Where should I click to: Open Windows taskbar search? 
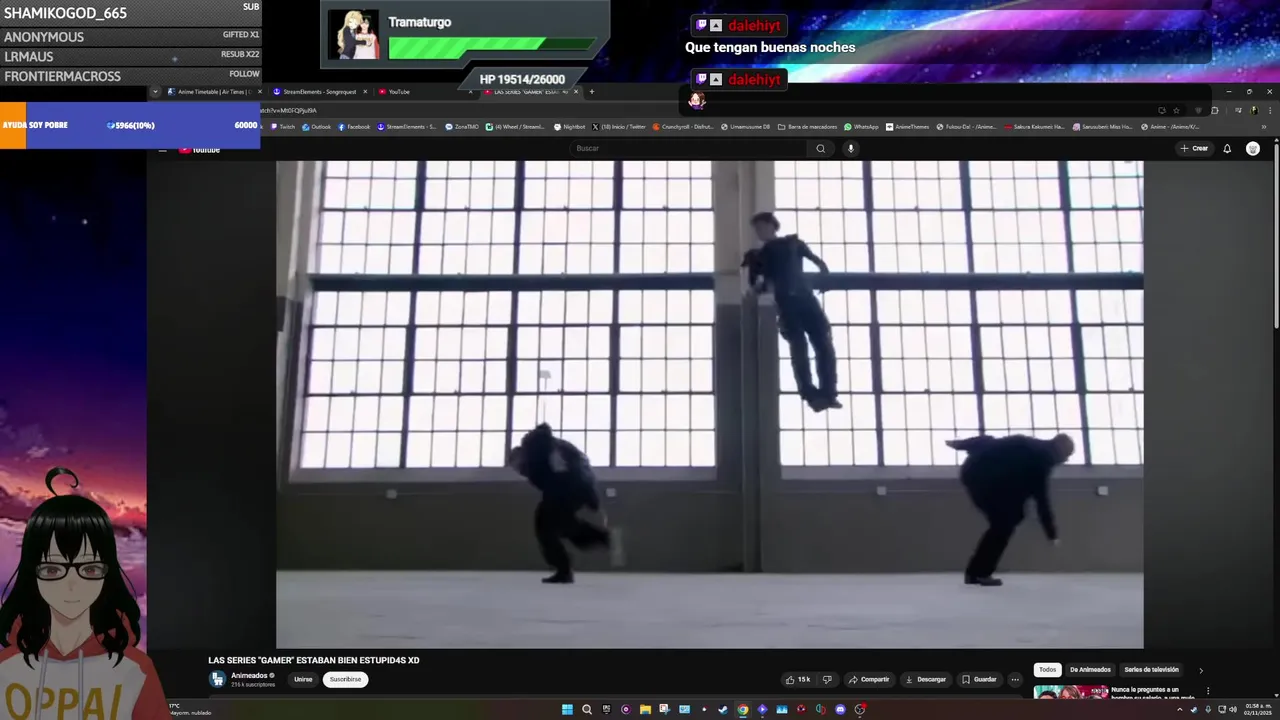(587, 709)
